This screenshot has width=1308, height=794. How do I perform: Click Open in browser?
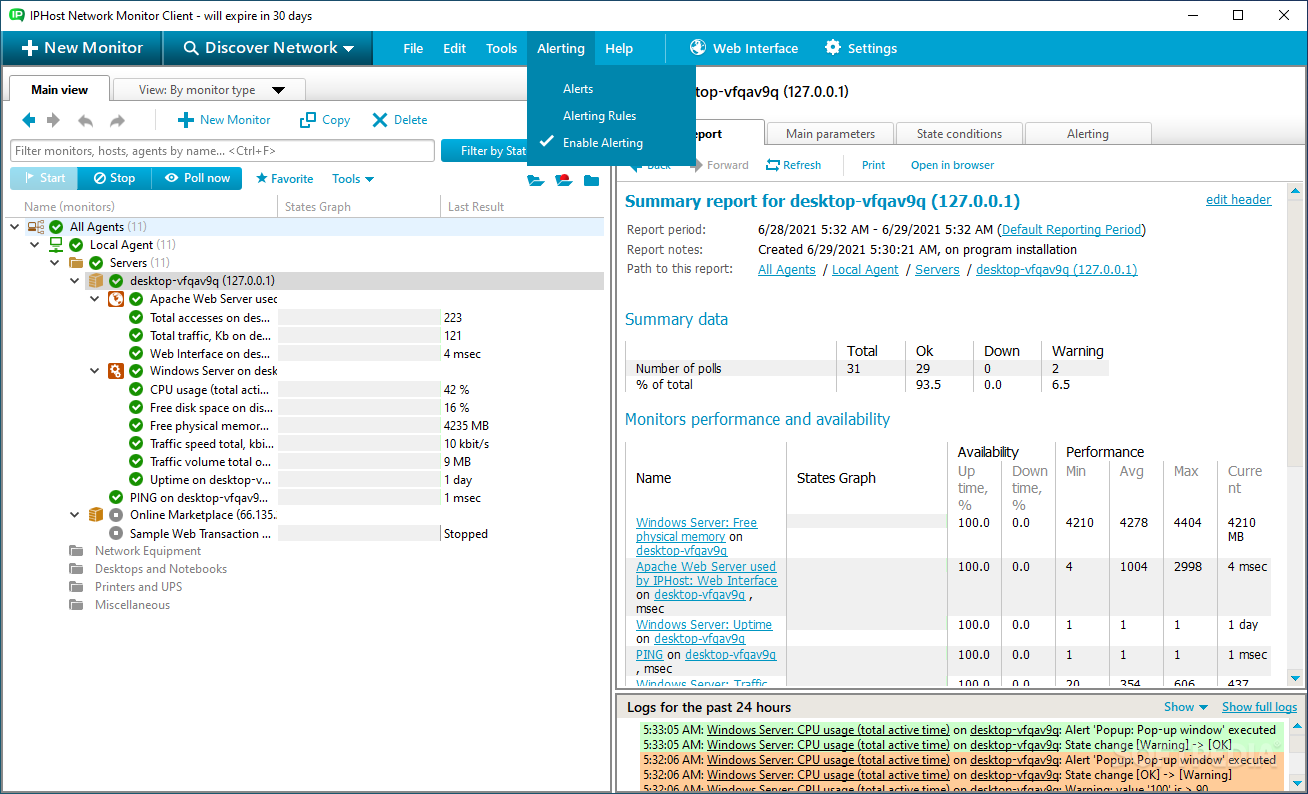[x=952, y=165]
